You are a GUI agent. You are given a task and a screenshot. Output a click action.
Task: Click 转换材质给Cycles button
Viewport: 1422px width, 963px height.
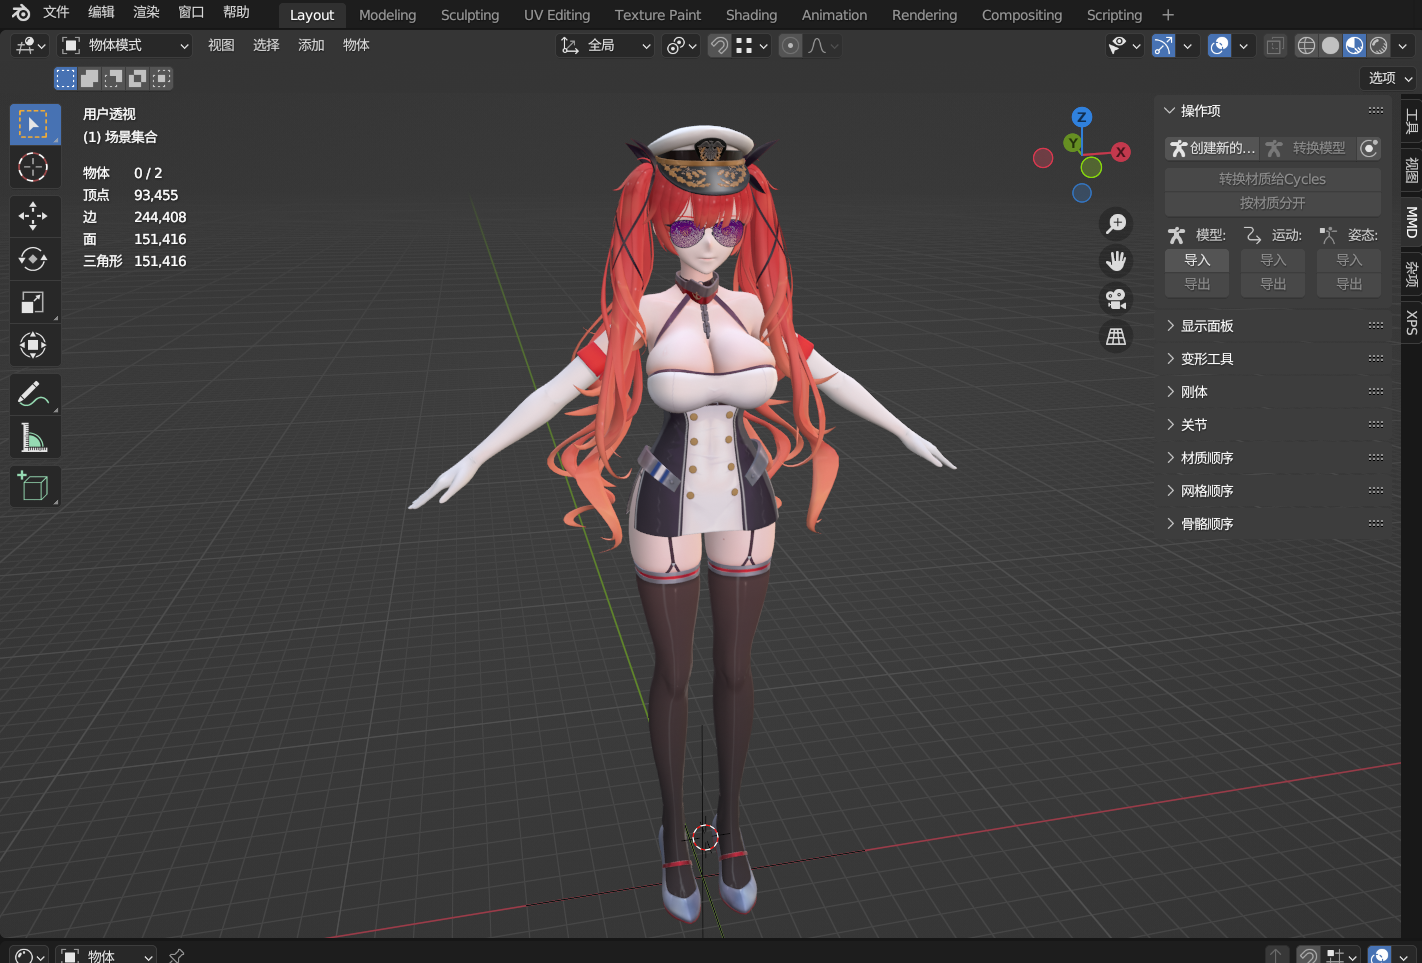(x=1273, y=179)
